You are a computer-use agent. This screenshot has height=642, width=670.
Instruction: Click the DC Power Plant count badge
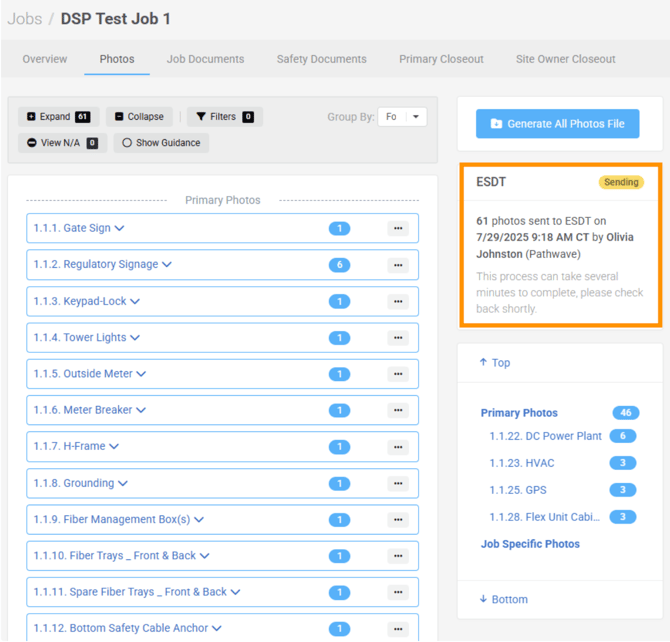click(622, 437)
